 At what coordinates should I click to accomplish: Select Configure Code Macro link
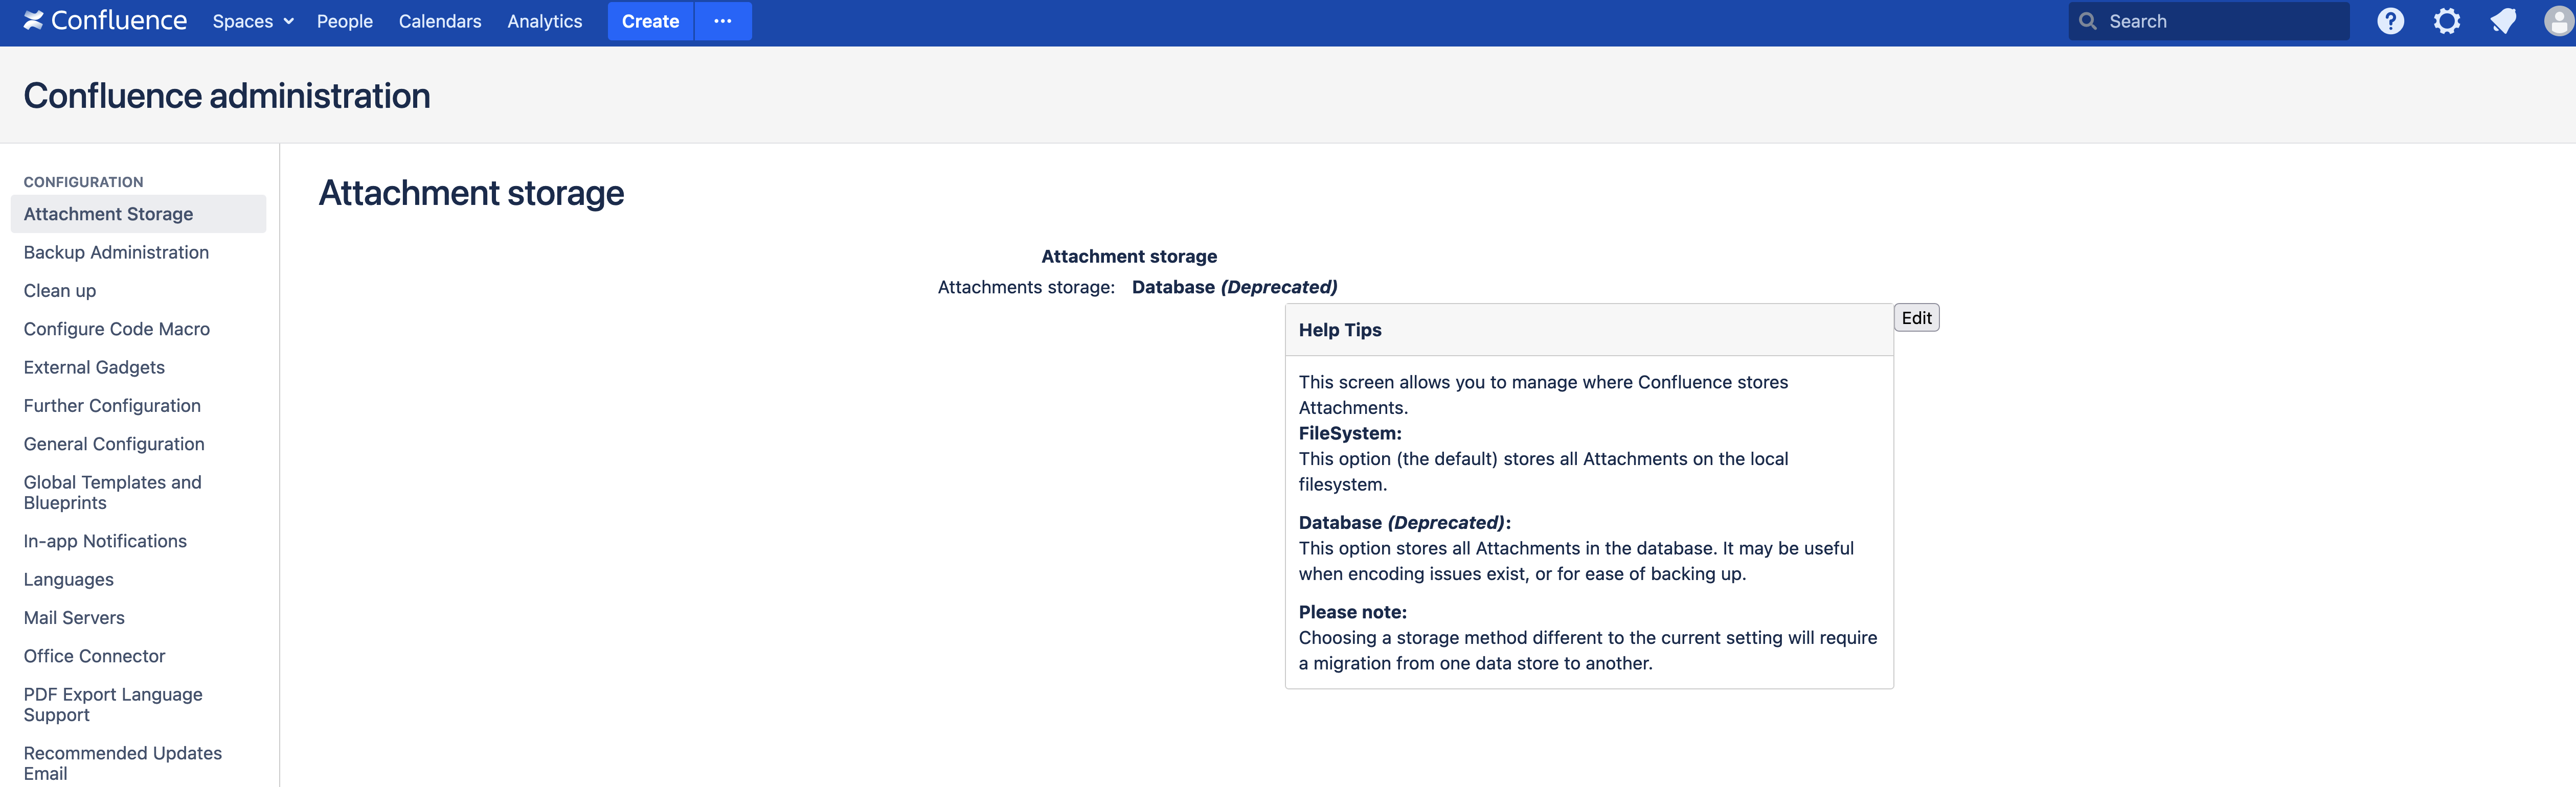pyautogui.click(x=116, y=329)
